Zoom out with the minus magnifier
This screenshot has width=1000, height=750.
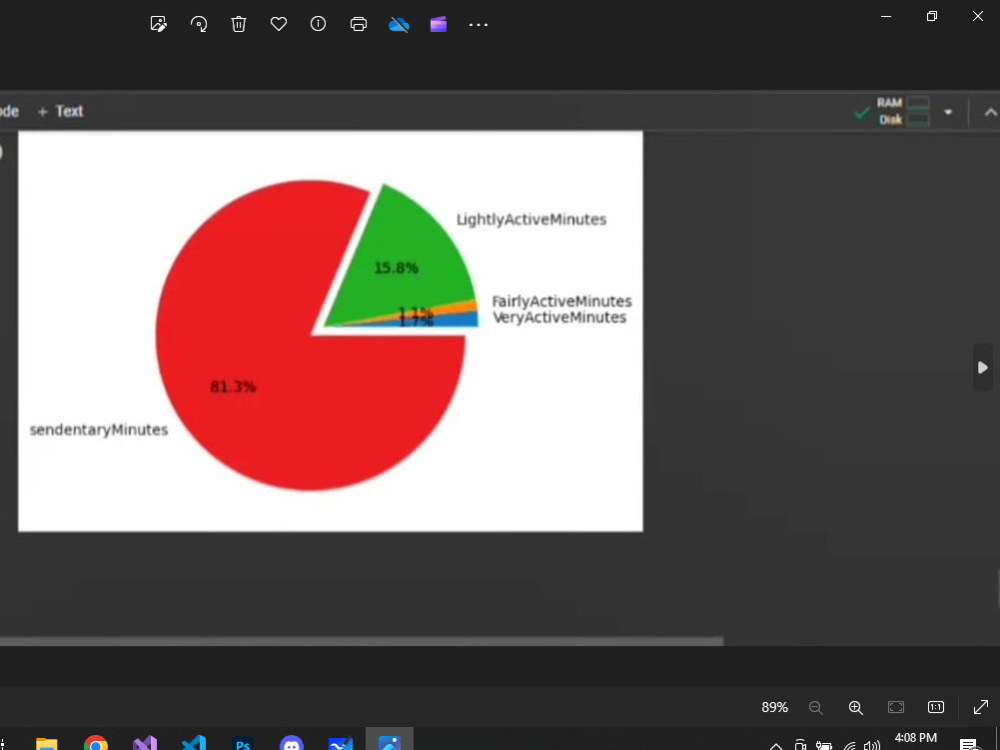(815, 707)
